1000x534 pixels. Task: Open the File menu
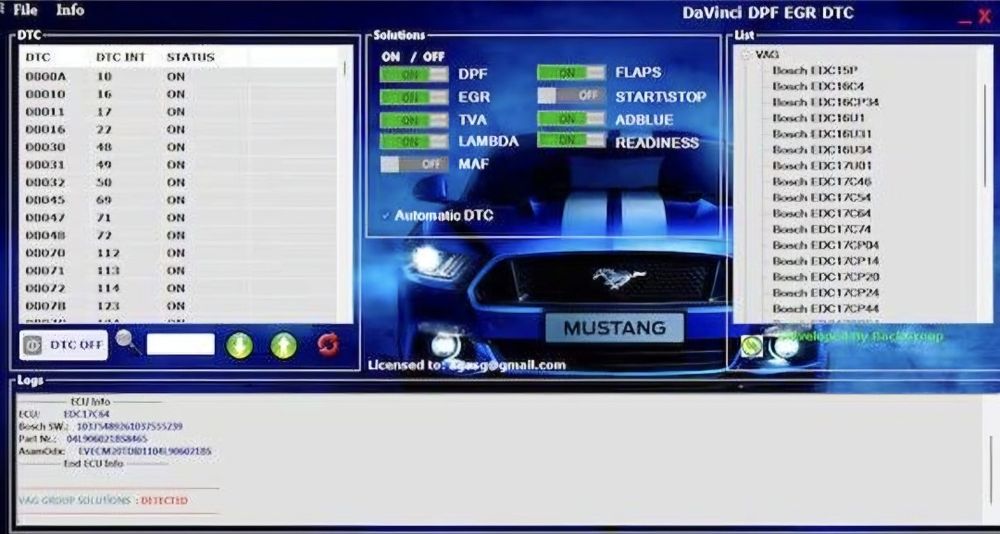click(x=26, y=10)
